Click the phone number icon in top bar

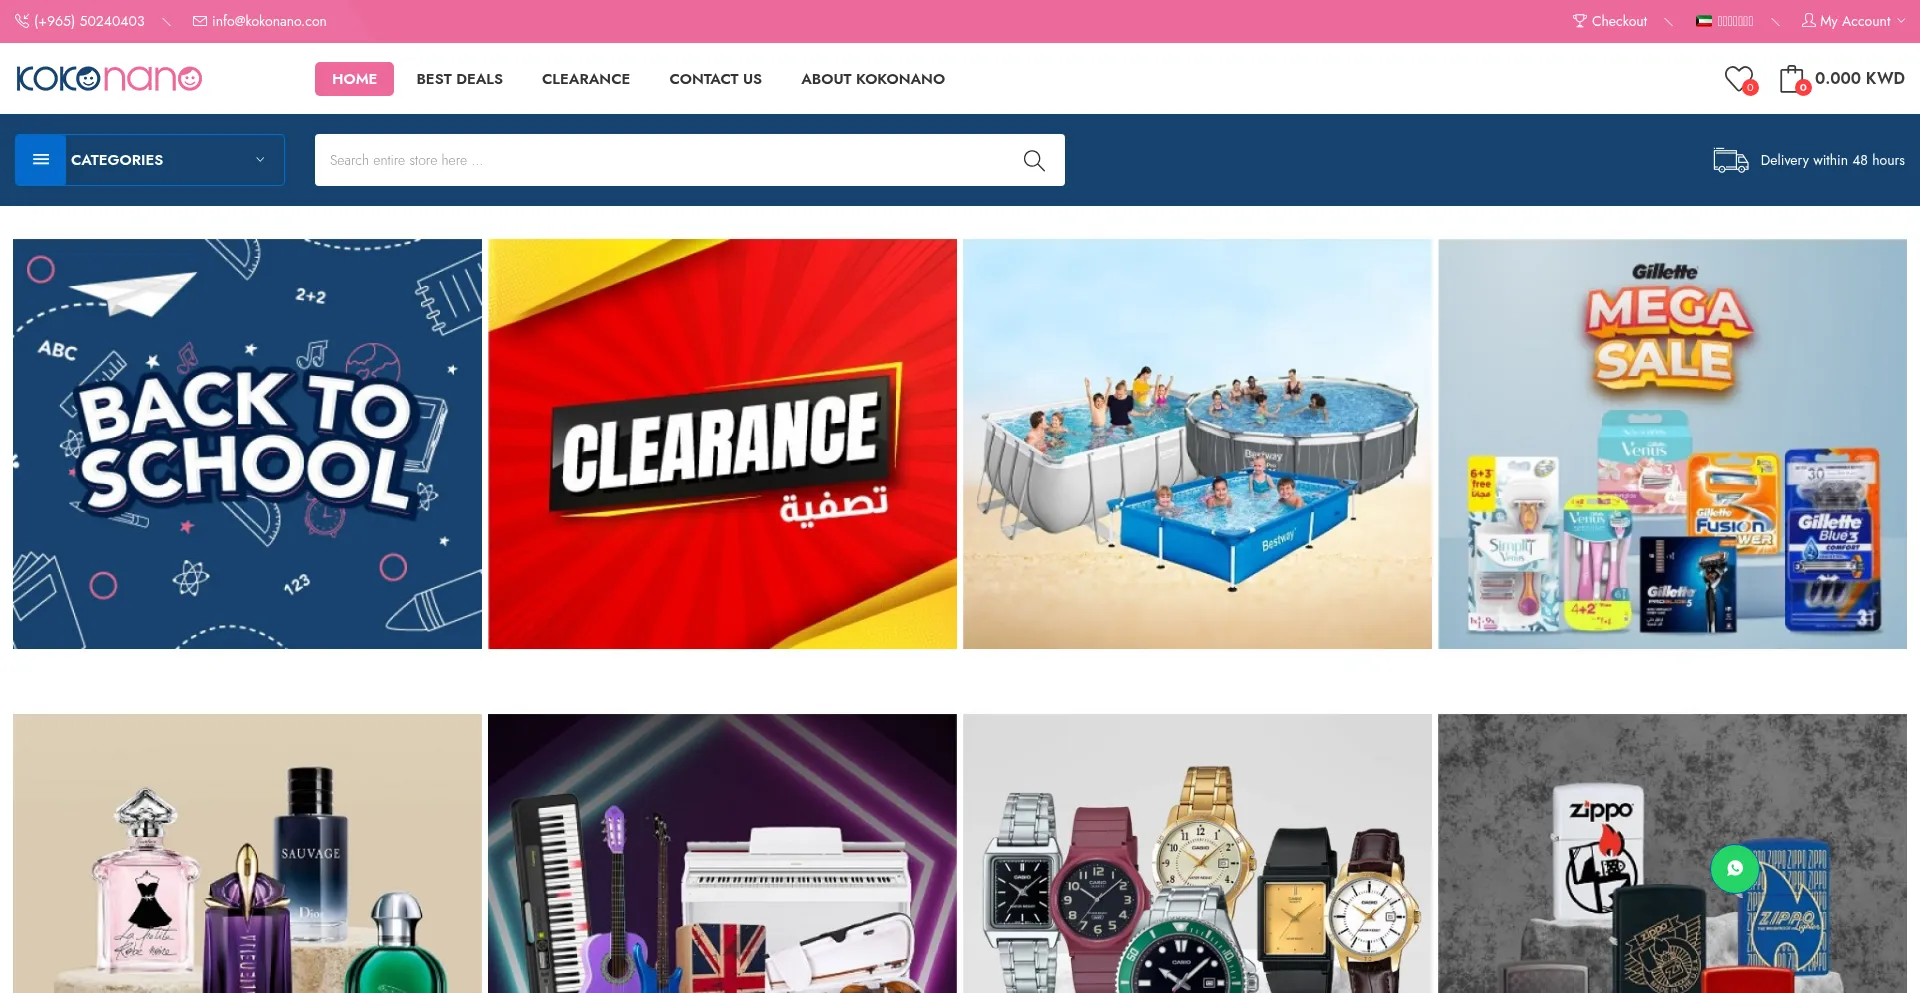[22, 21]
